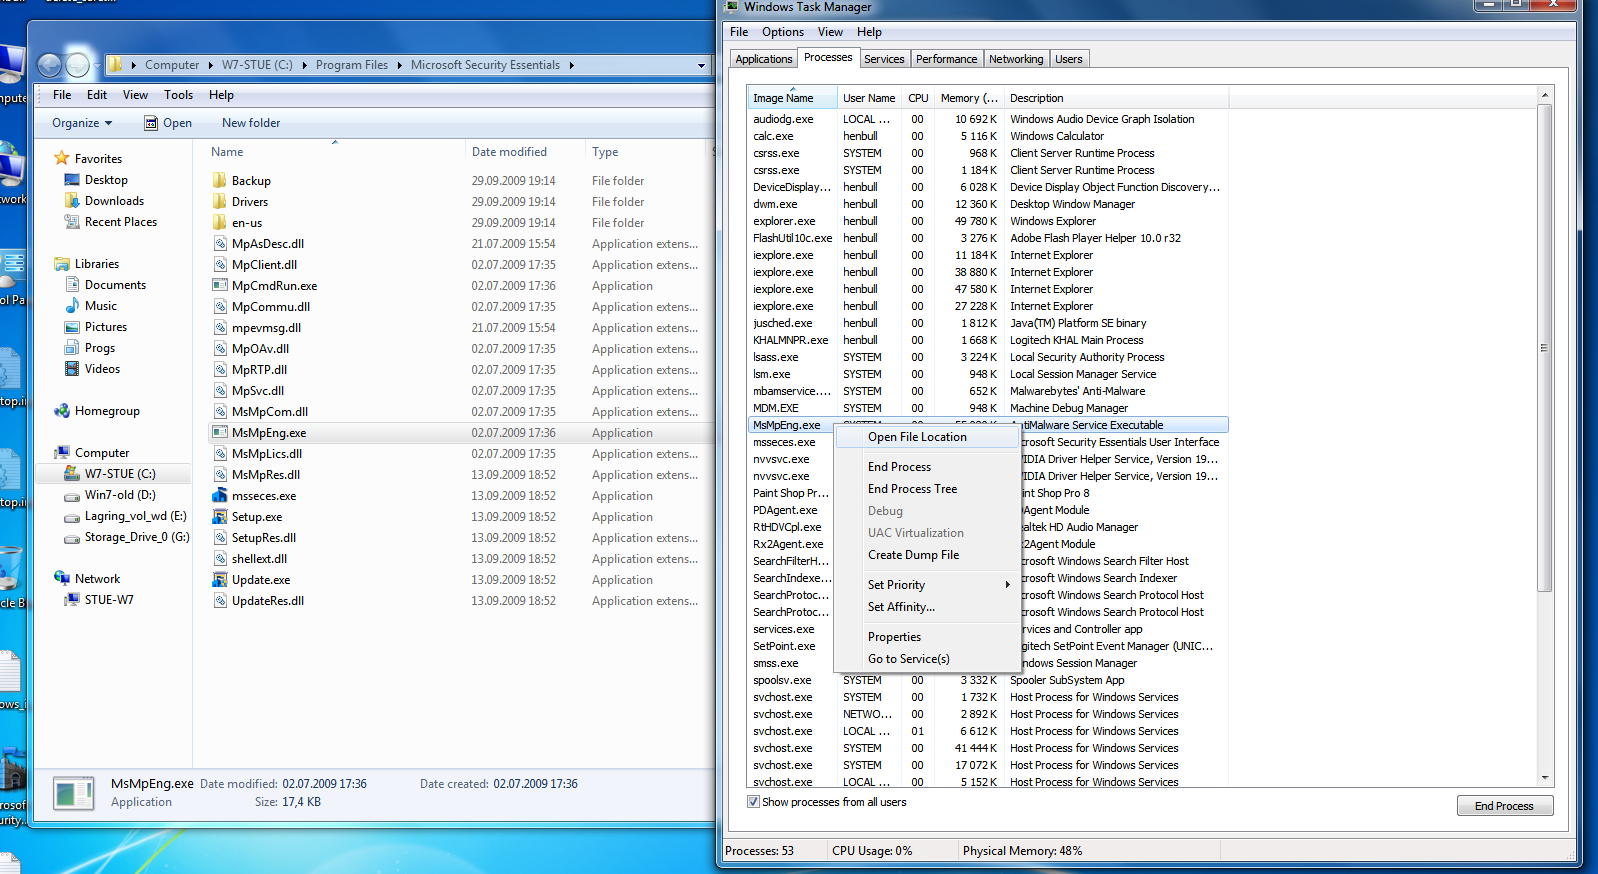
Task: Open Task Manager Options menu
Action: click(782, 32)
